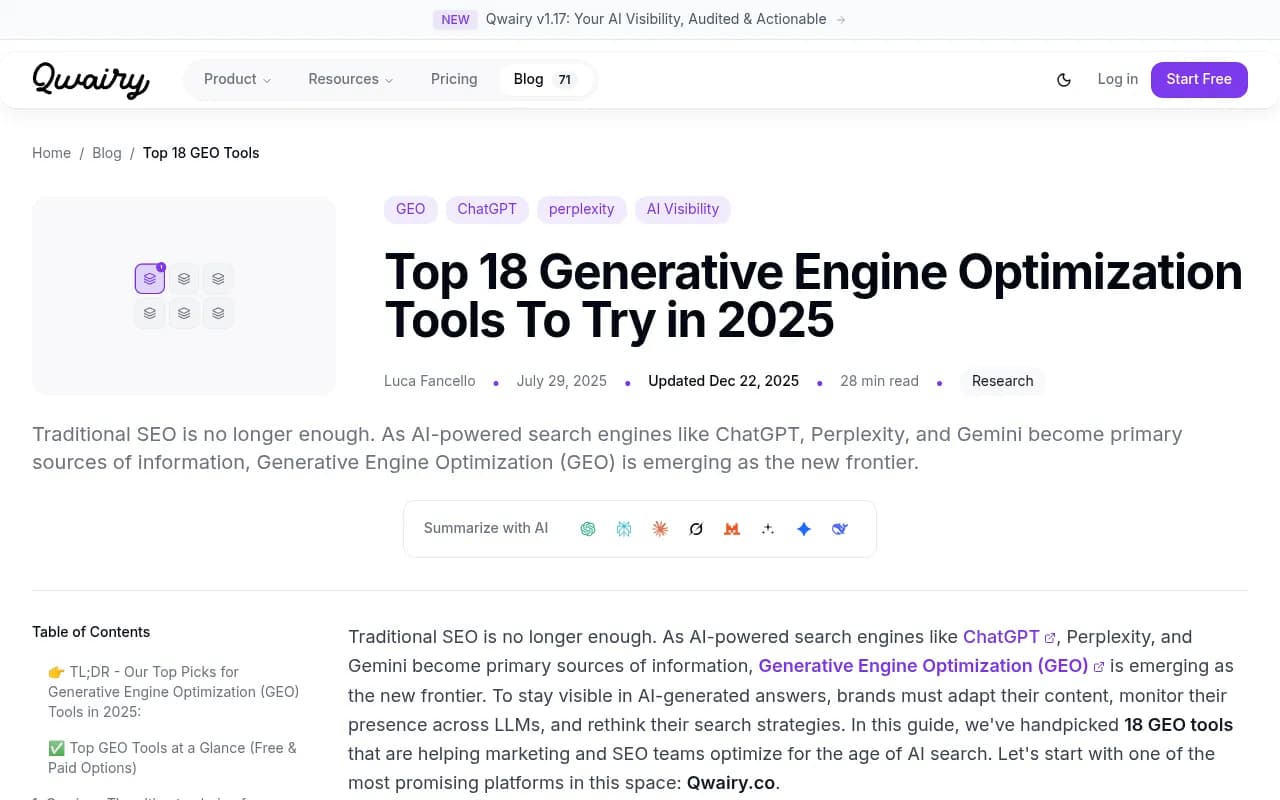Click 28 min read text
This screenshot has width=1280, height=800.
pos(879,381)
